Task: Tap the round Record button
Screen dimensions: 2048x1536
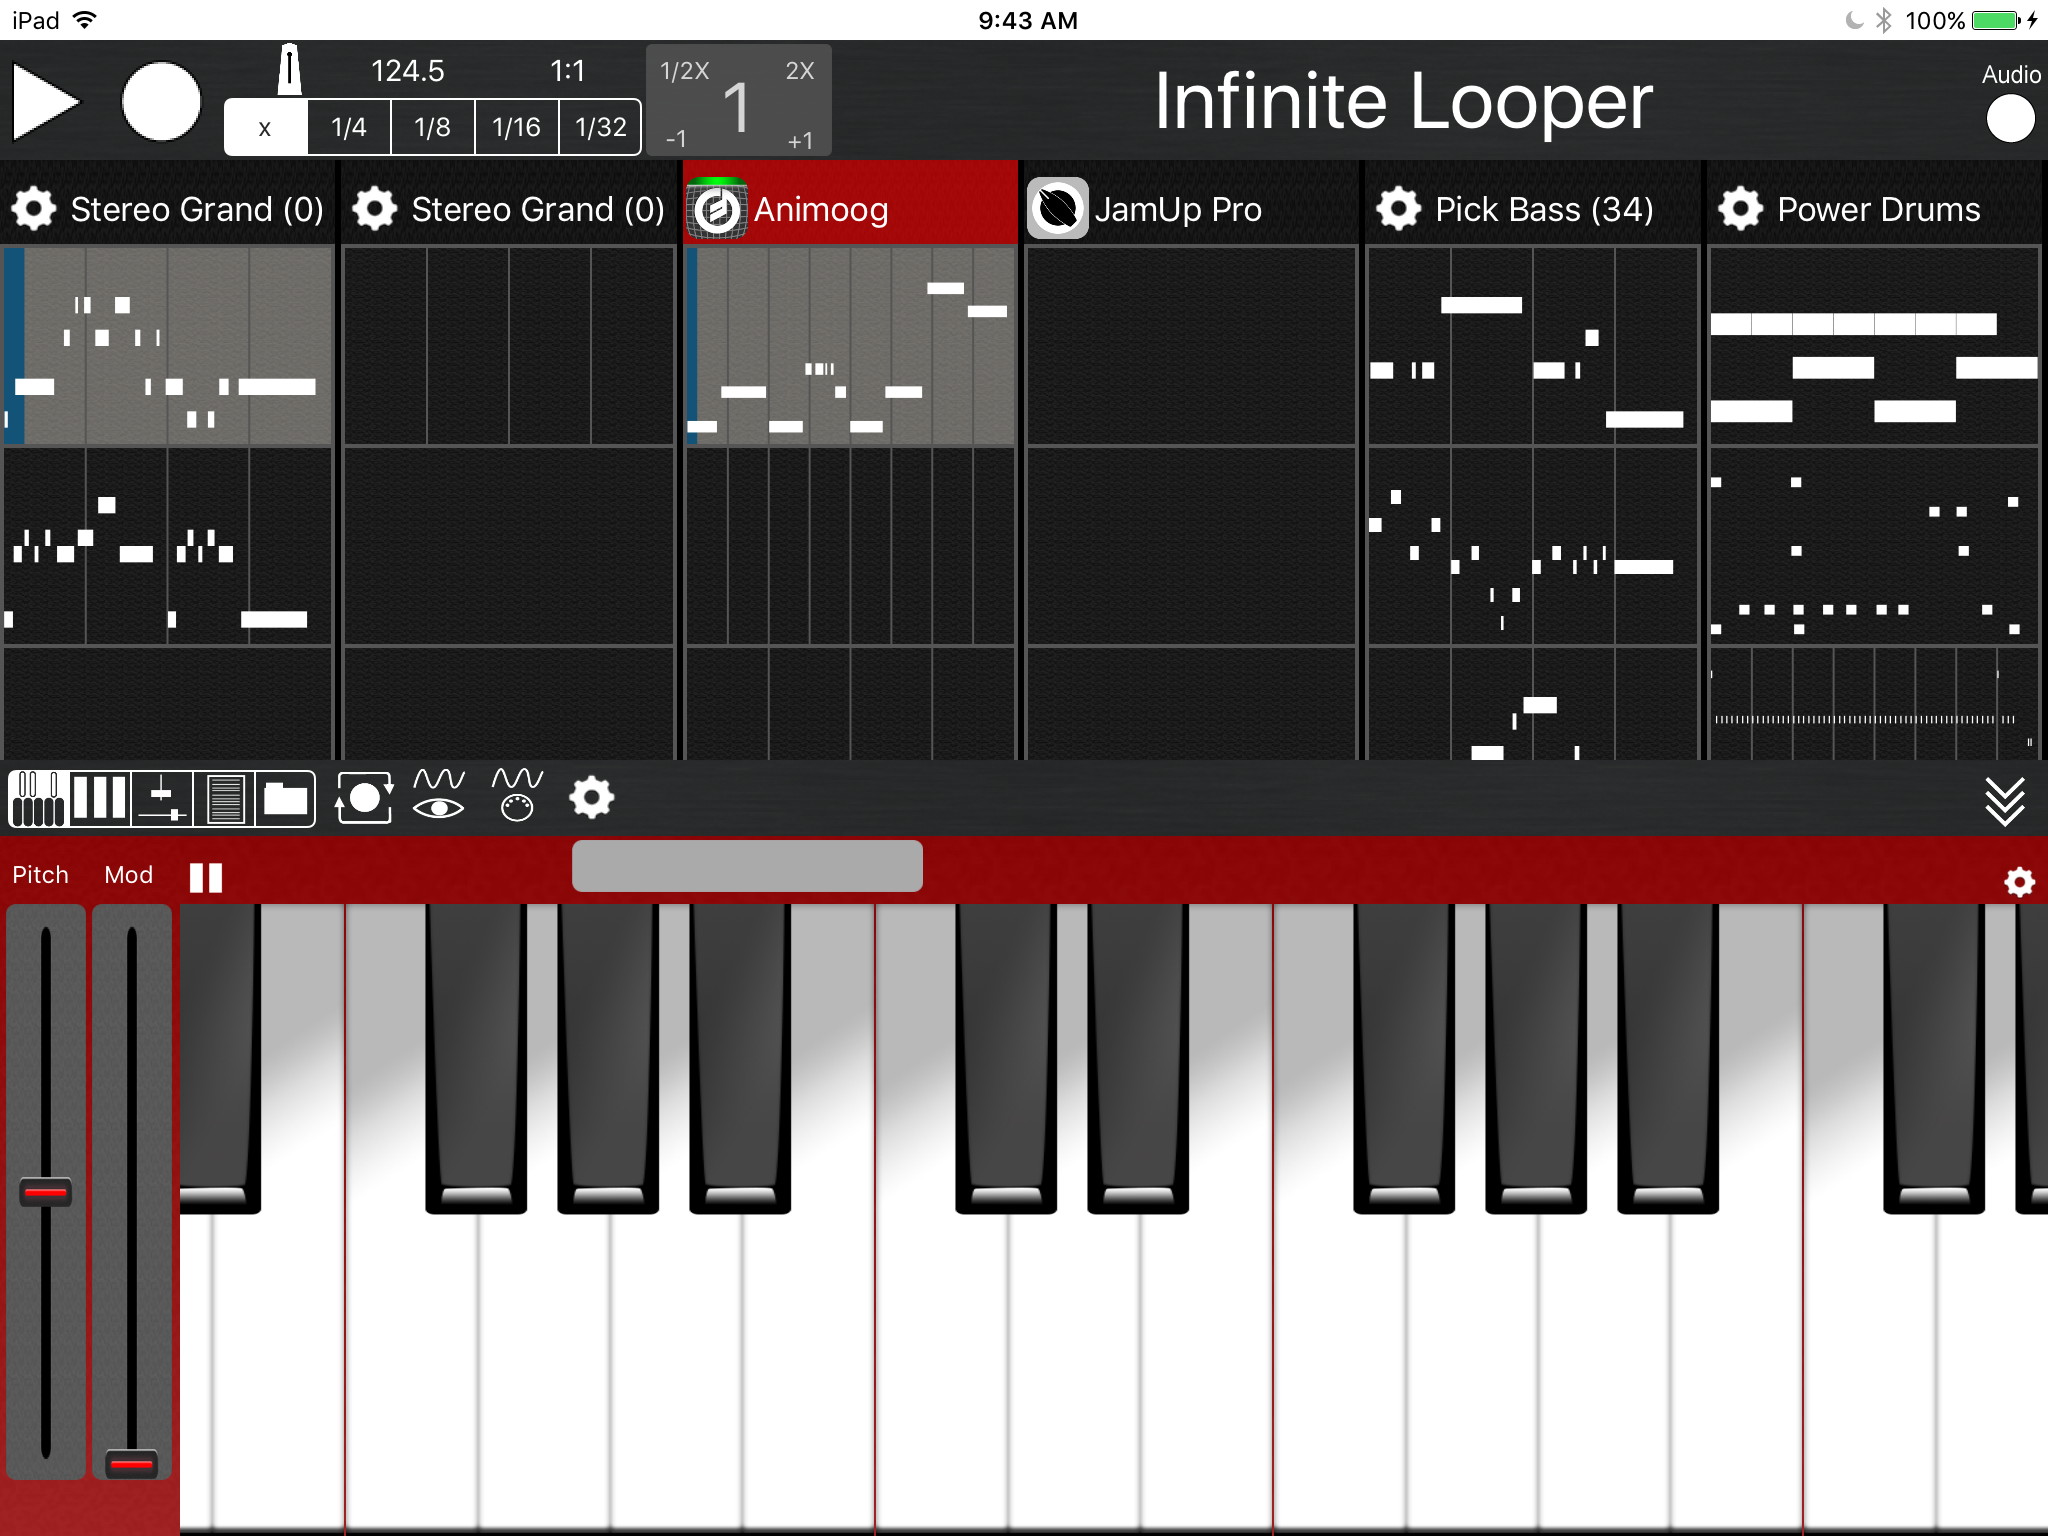Action: pos(161,101)
